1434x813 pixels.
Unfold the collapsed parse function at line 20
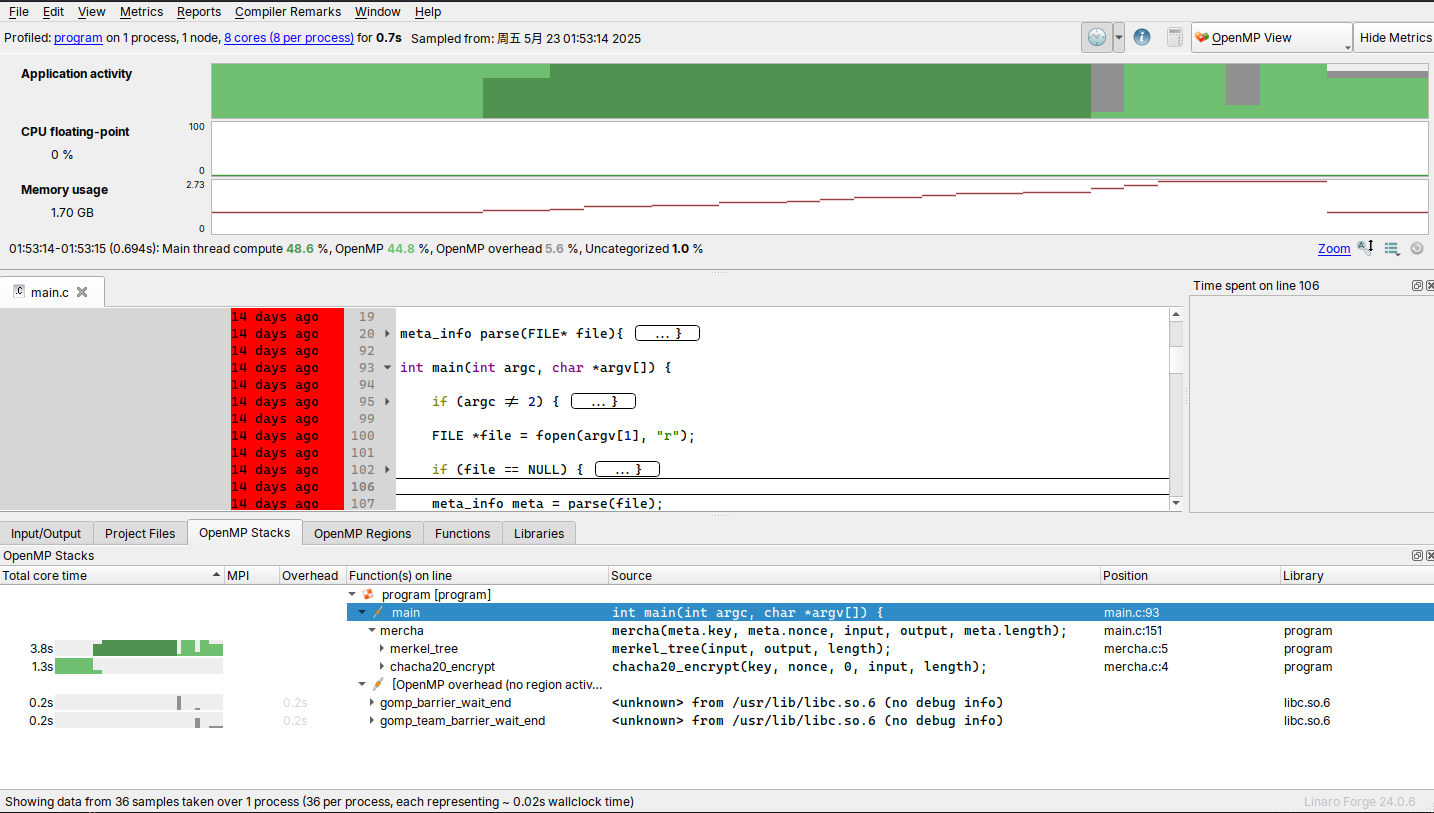388,334
